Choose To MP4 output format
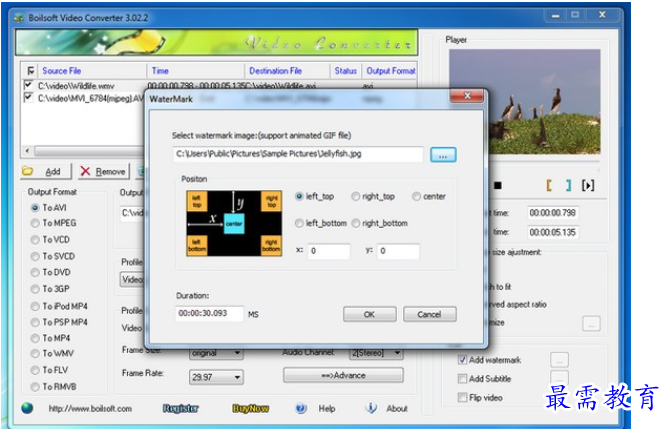This screenshot has height=429, width=667. click(51, 338)
